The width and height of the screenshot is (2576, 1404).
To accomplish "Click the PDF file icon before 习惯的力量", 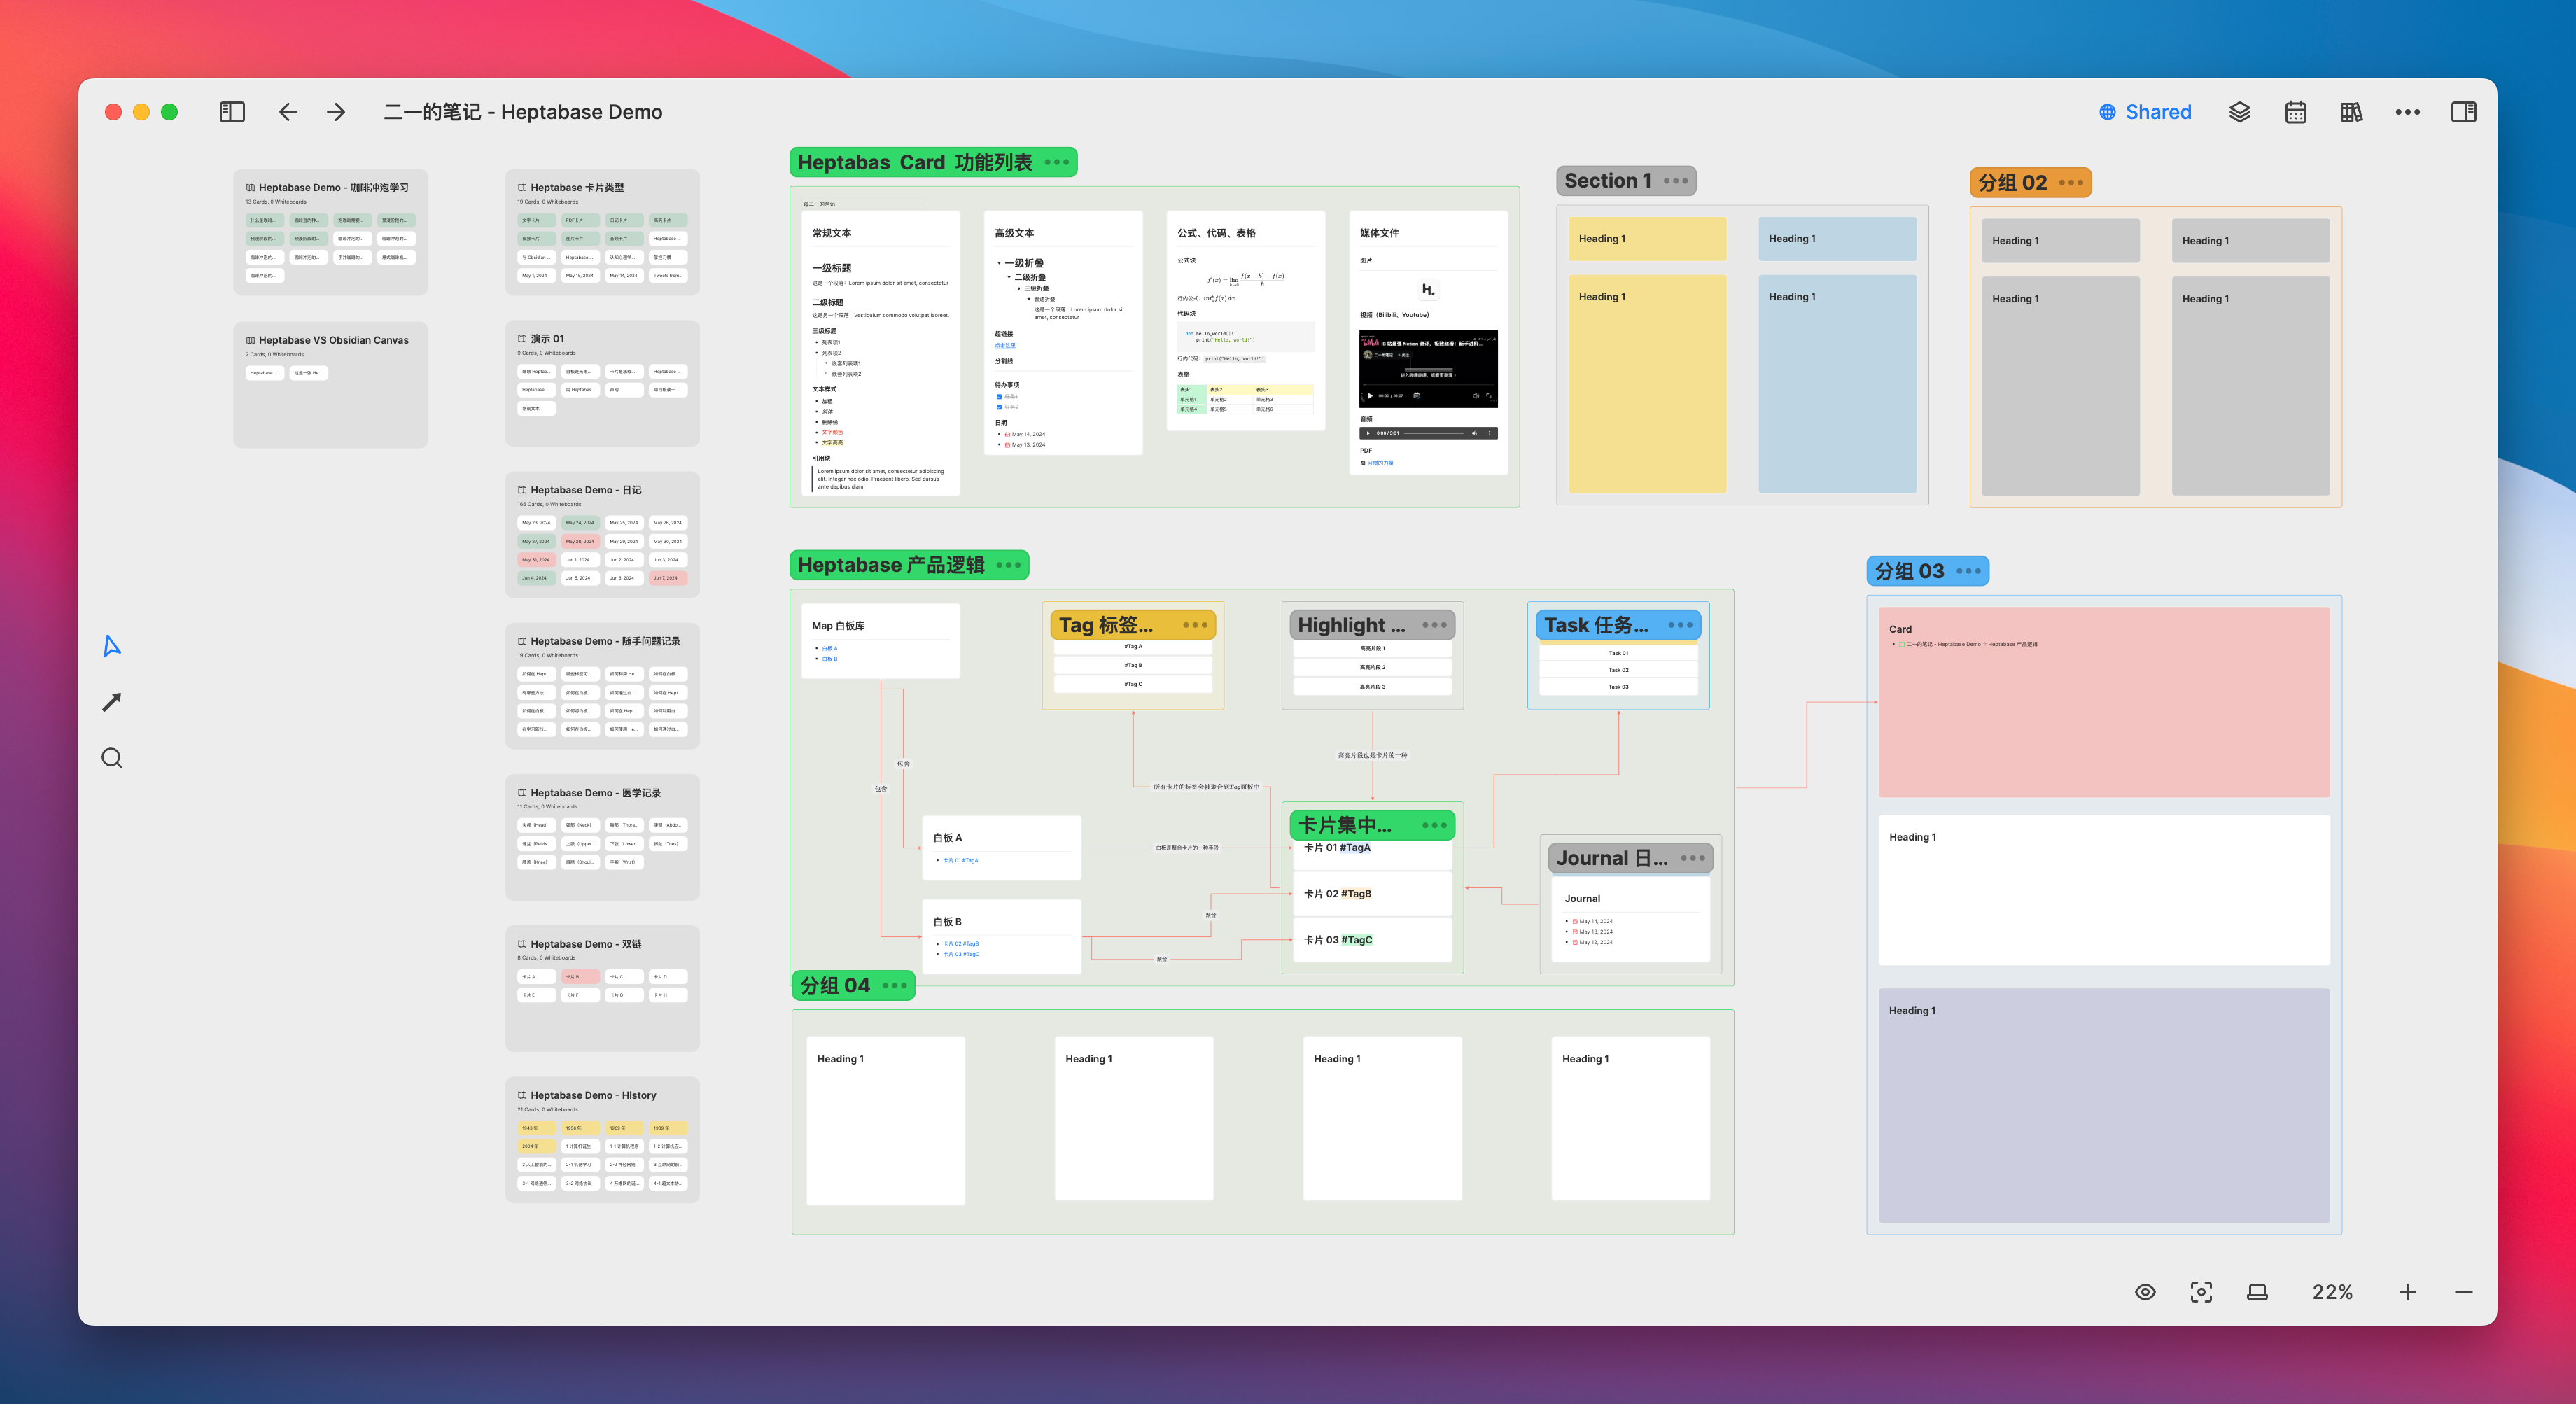I will coord(1363,463).
